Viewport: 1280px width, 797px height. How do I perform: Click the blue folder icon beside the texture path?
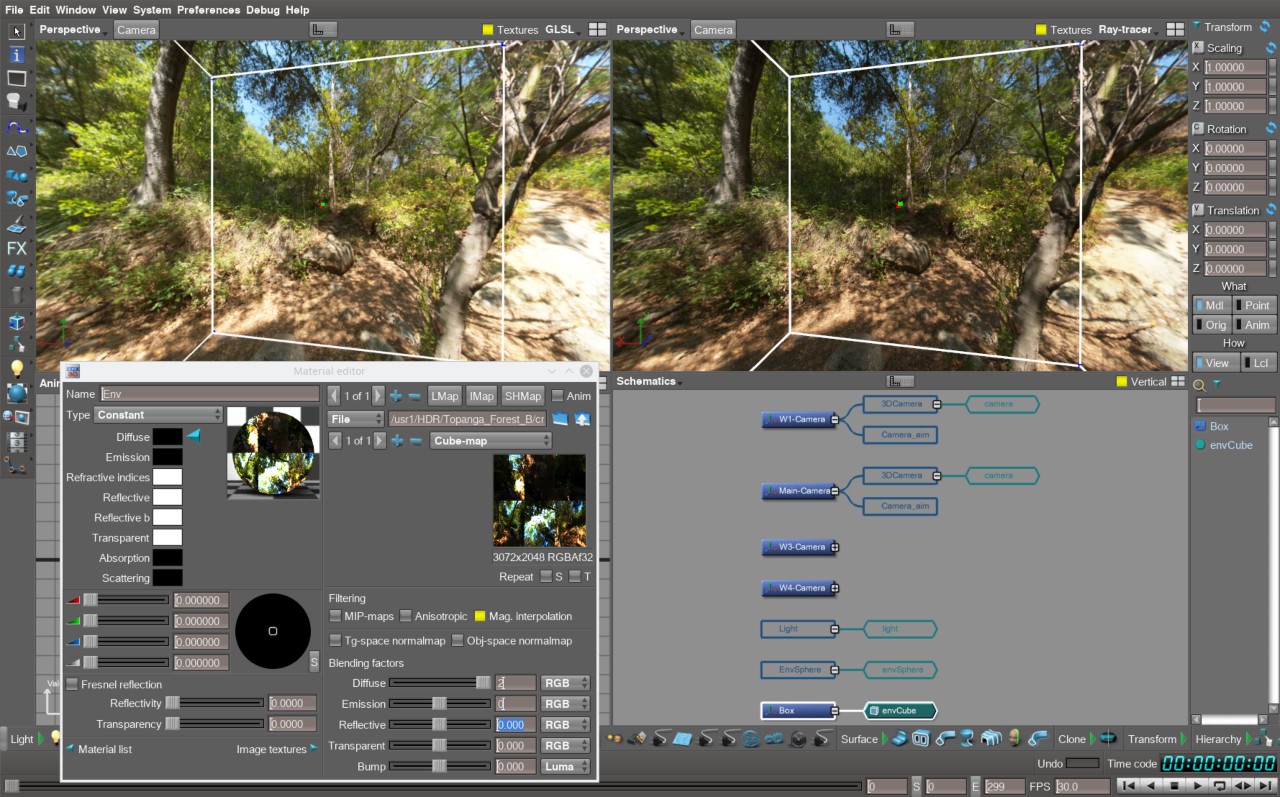560,418
